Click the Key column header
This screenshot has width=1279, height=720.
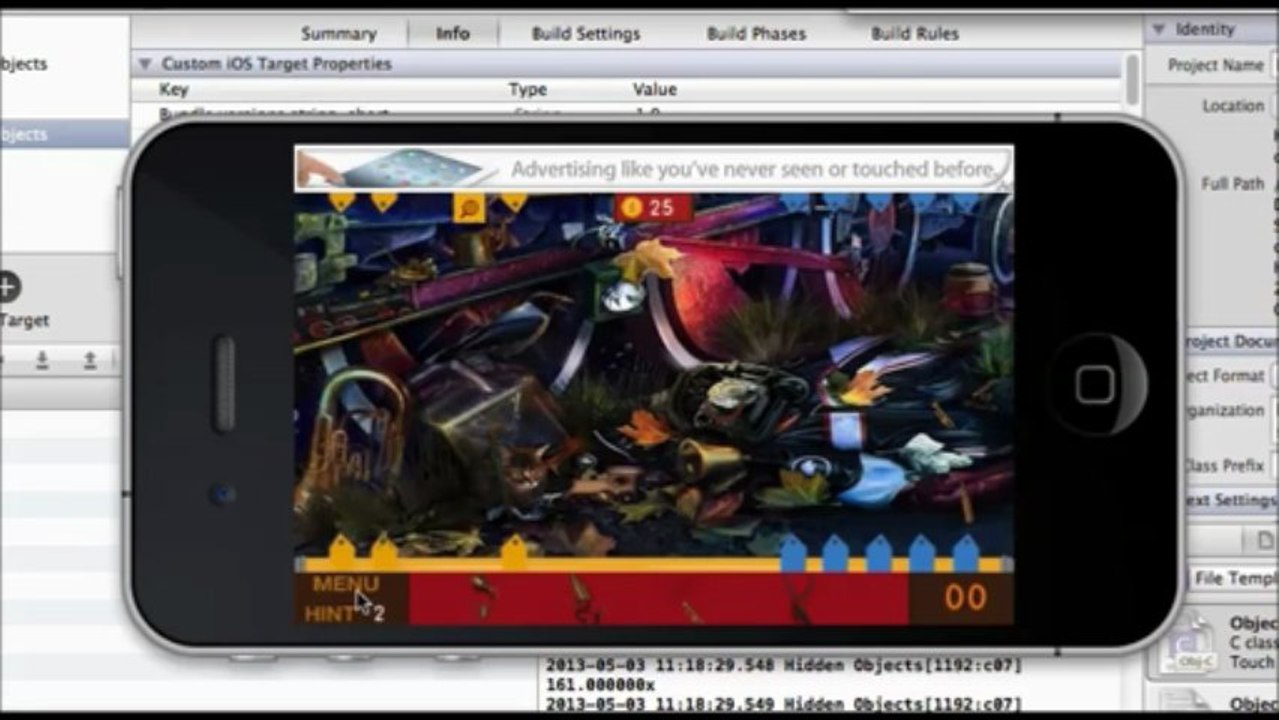(x=174, y=89)
